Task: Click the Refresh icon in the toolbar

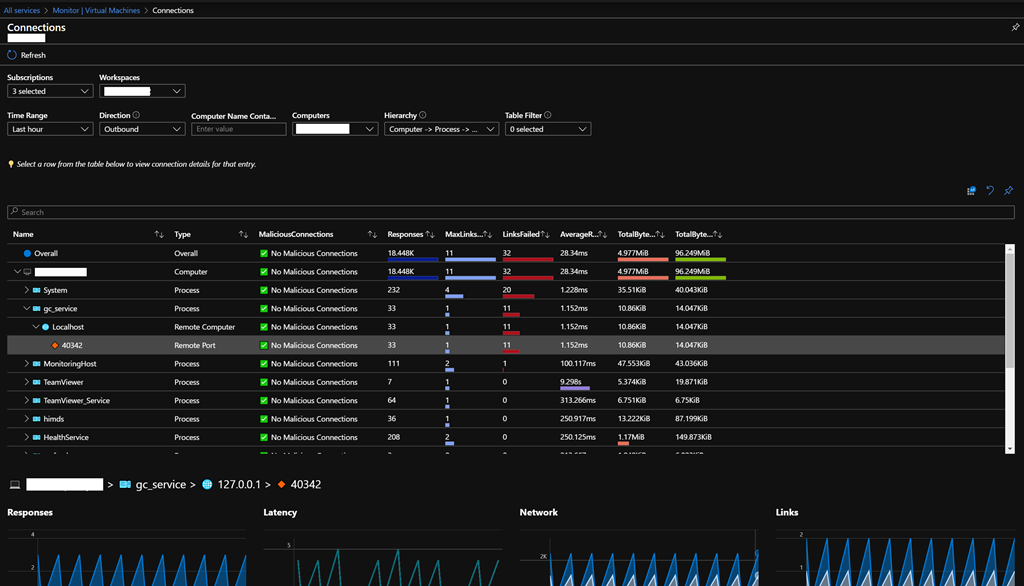Action: [12, 55]
